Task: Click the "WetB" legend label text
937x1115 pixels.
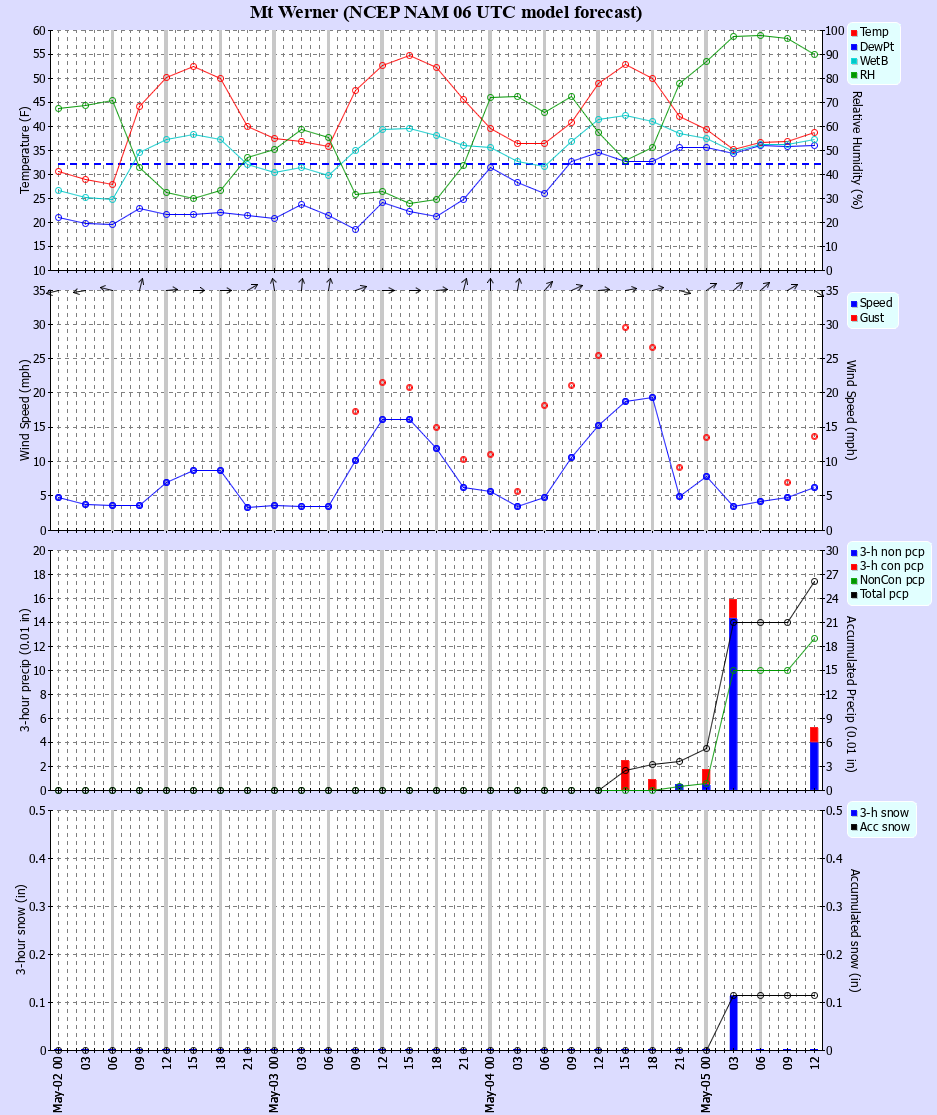Action: click(x=874, y=61)
